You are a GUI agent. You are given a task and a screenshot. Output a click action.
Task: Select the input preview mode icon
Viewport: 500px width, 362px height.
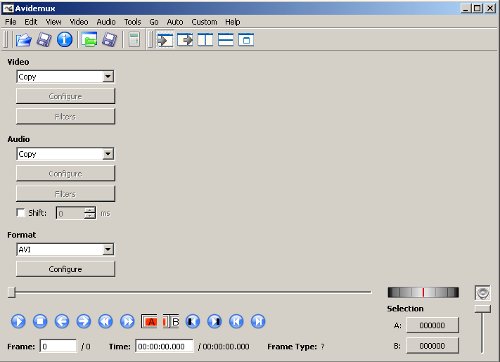165,40
